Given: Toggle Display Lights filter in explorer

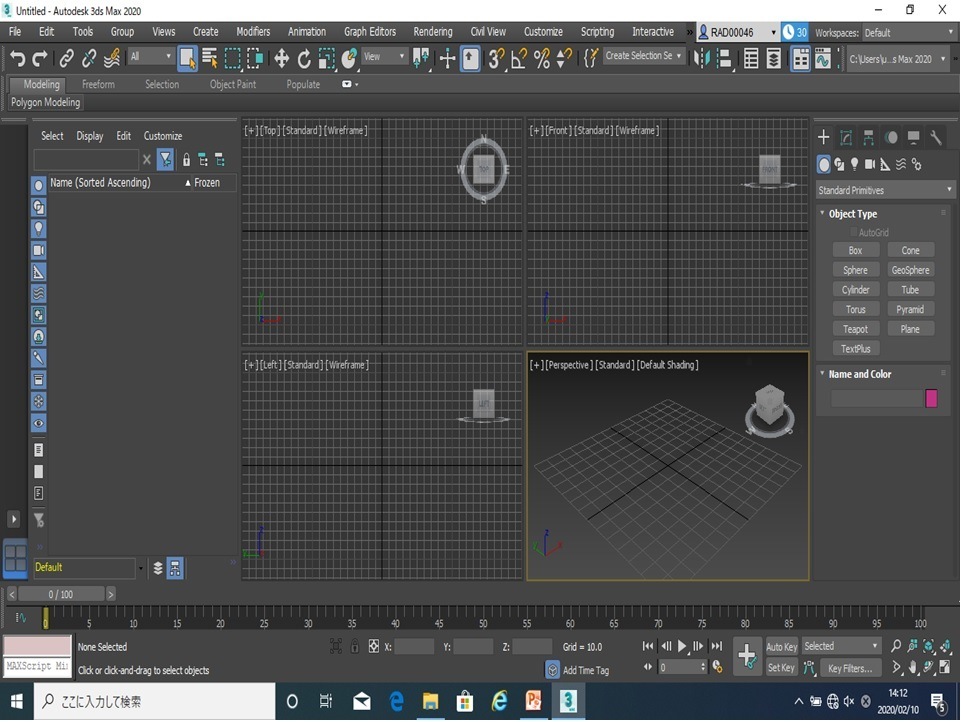Looking at the screenshot, I should 39,228.
